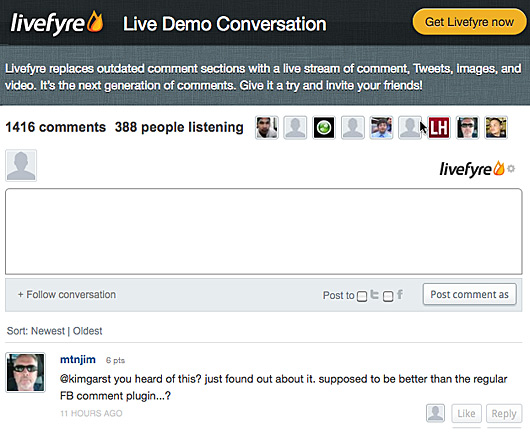Click the Get Livefyre now button
This screenshot has height=435, width=530.
click(x=469, y=22)
